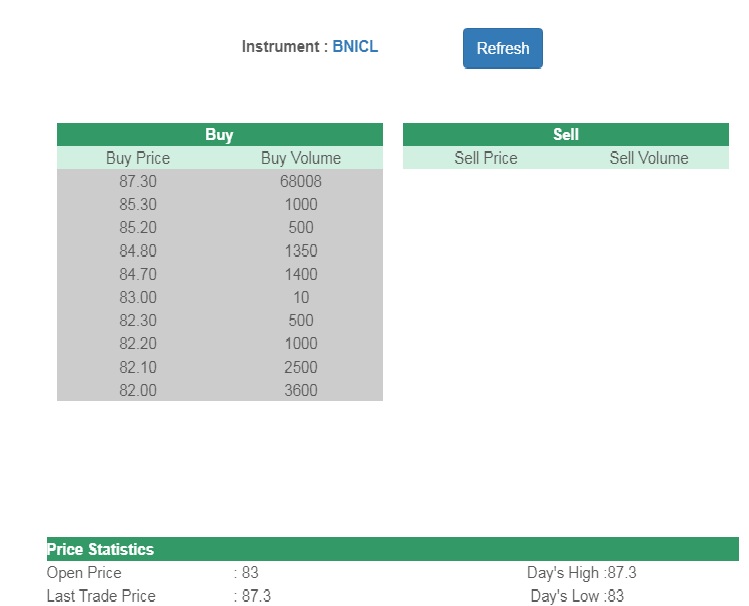Click the blue Refresh button
Image resolution: width=749 pixels, height=606 pixels.
502,48
